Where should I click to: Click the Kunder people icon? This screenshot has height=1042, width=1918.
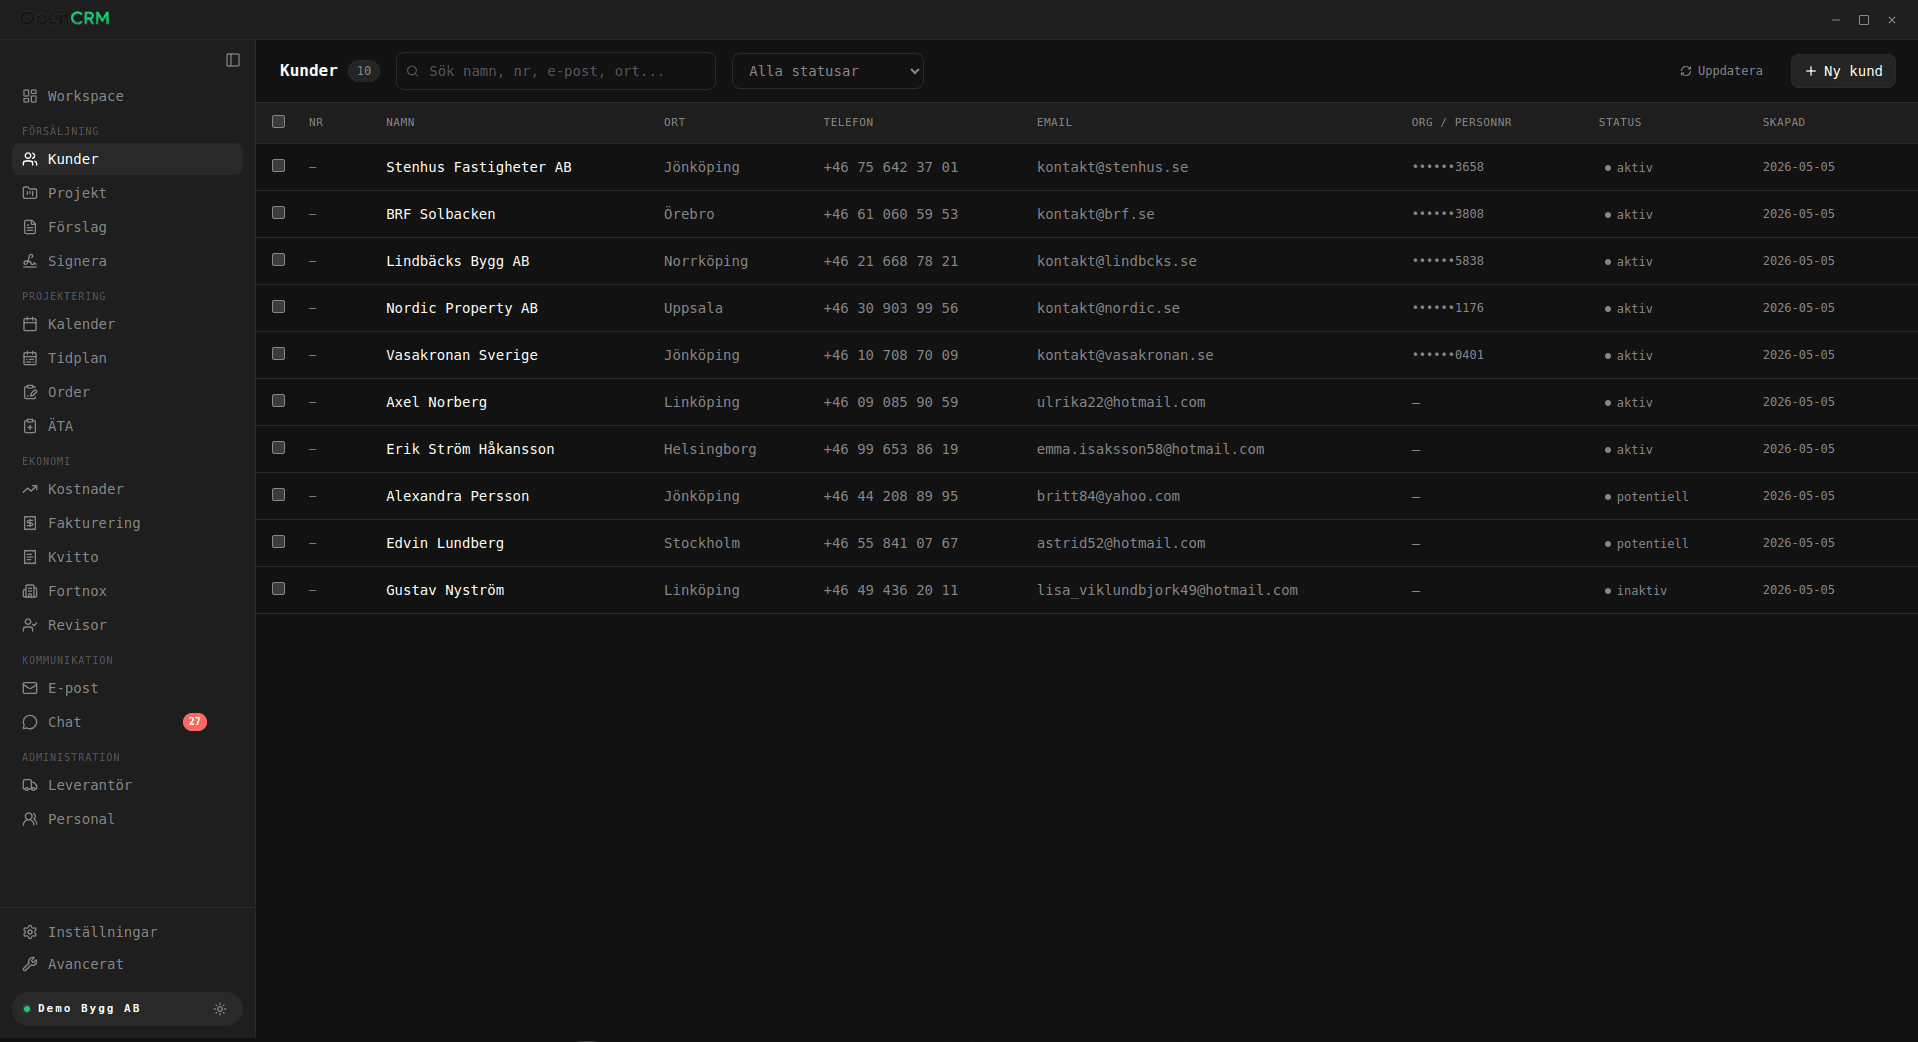click(x=30, y=159)
